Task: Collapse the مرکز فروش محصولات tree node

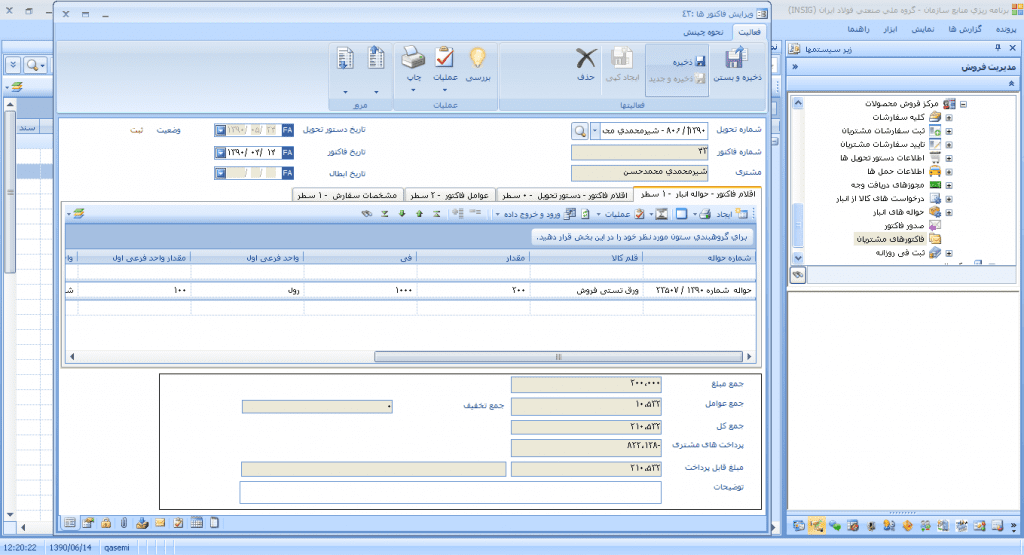Action: coord(964,104)
